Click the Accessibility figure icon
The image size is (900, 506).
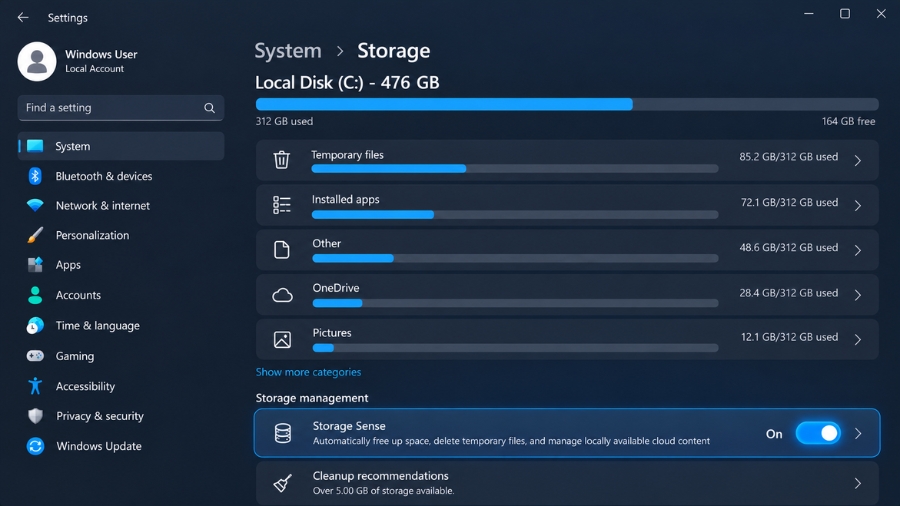(x=35, y=386)
